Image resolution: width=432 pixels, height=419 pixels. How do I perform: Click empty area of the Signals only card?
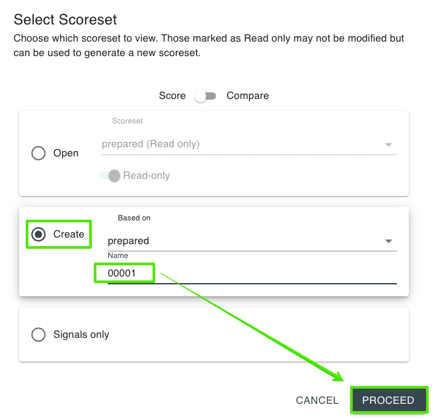point(260,334)
